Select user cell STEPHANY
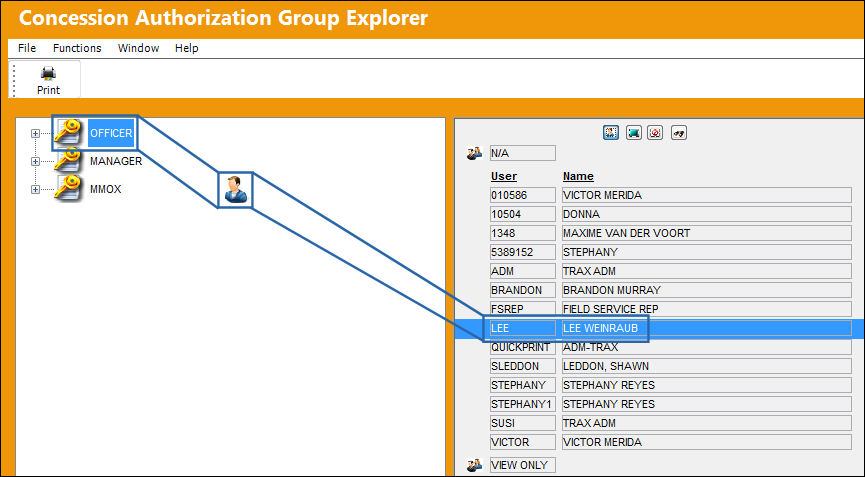This screenshot has height=477, width=865. (522, 385)
